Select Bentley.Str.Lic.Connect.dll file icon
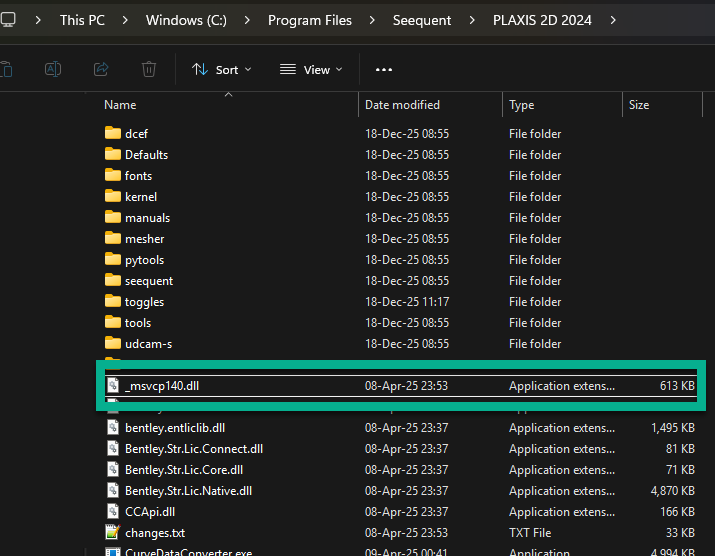Screen dimensions: 715x556 point(113,448)
